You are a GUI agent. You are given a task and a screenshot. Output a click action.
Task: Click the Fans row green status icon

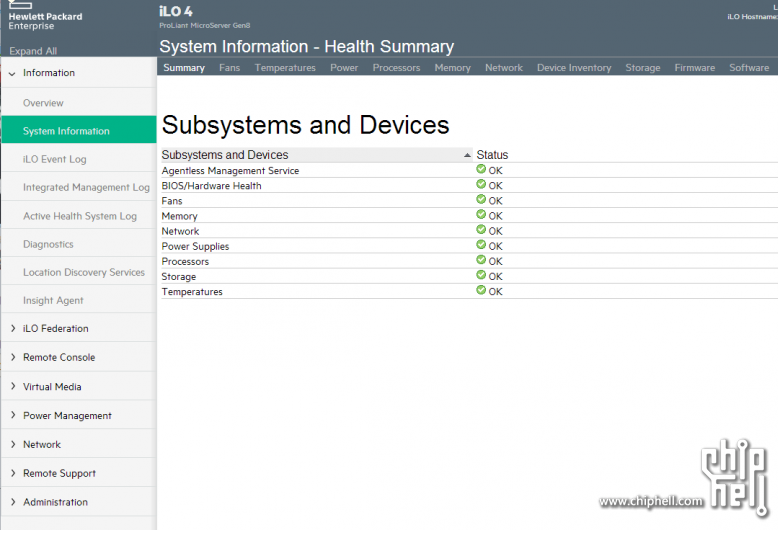click(481, 200)
